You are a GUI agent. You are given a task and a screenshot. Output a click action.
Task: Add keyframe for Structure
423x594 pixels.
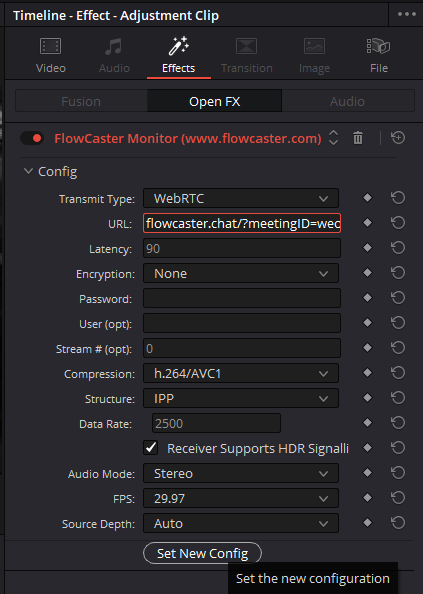367,398
